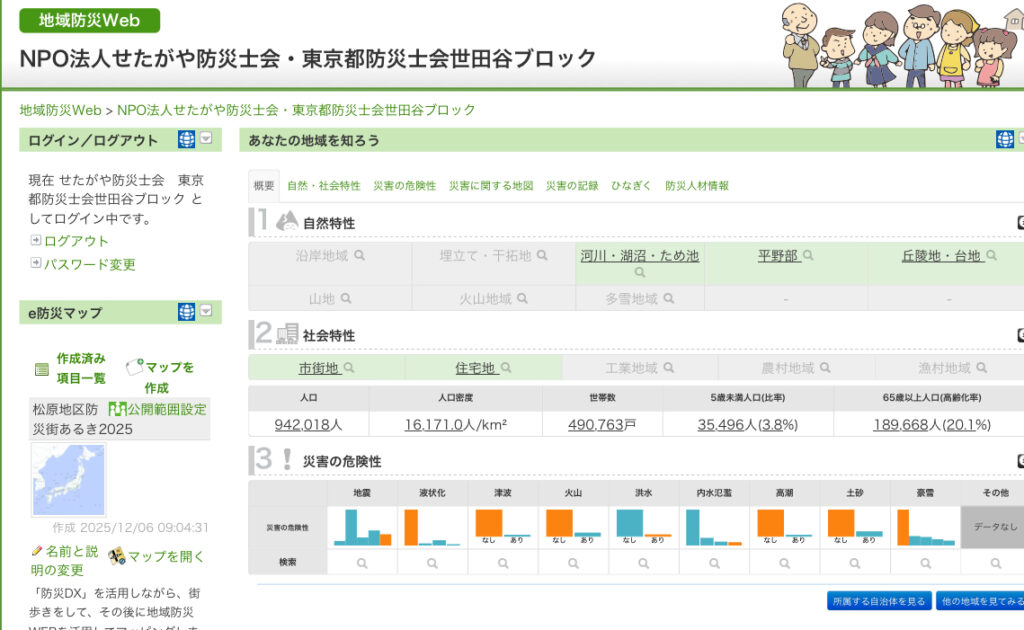
Task: Open the パスワード変更 link
Action: coord(36,265)
